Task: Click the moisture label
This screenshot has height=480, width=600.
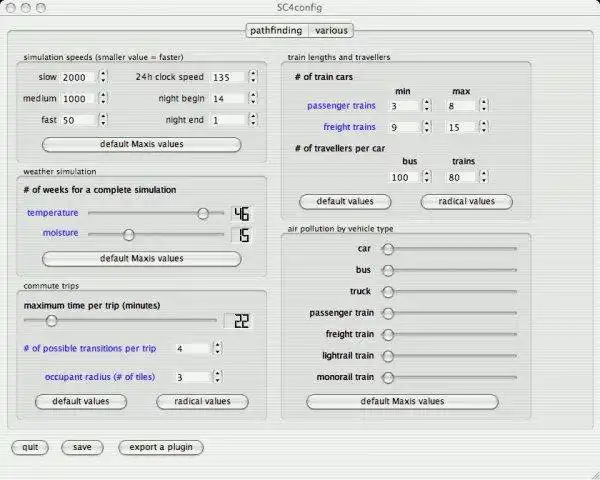Action: pyautogui.click(x=60, y=233)
